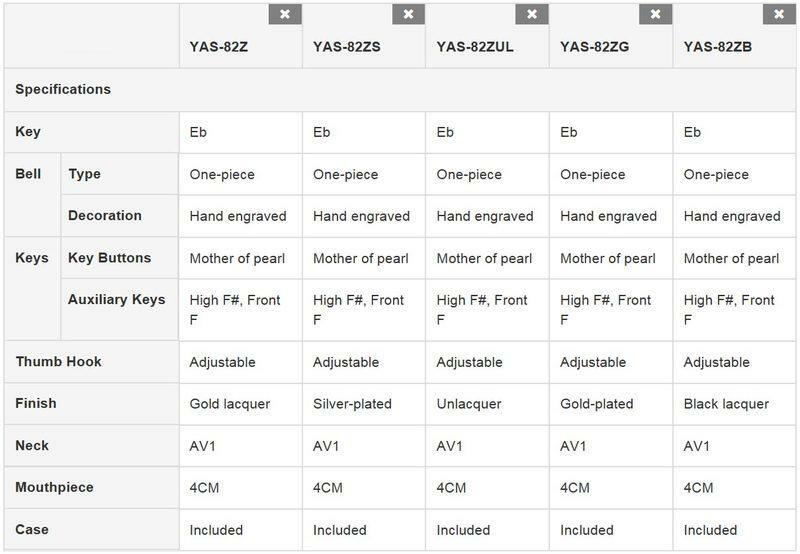This screenshot has width=800, height=554.
Task: Click the Keys row label
Action: click(x=32, y=257)
